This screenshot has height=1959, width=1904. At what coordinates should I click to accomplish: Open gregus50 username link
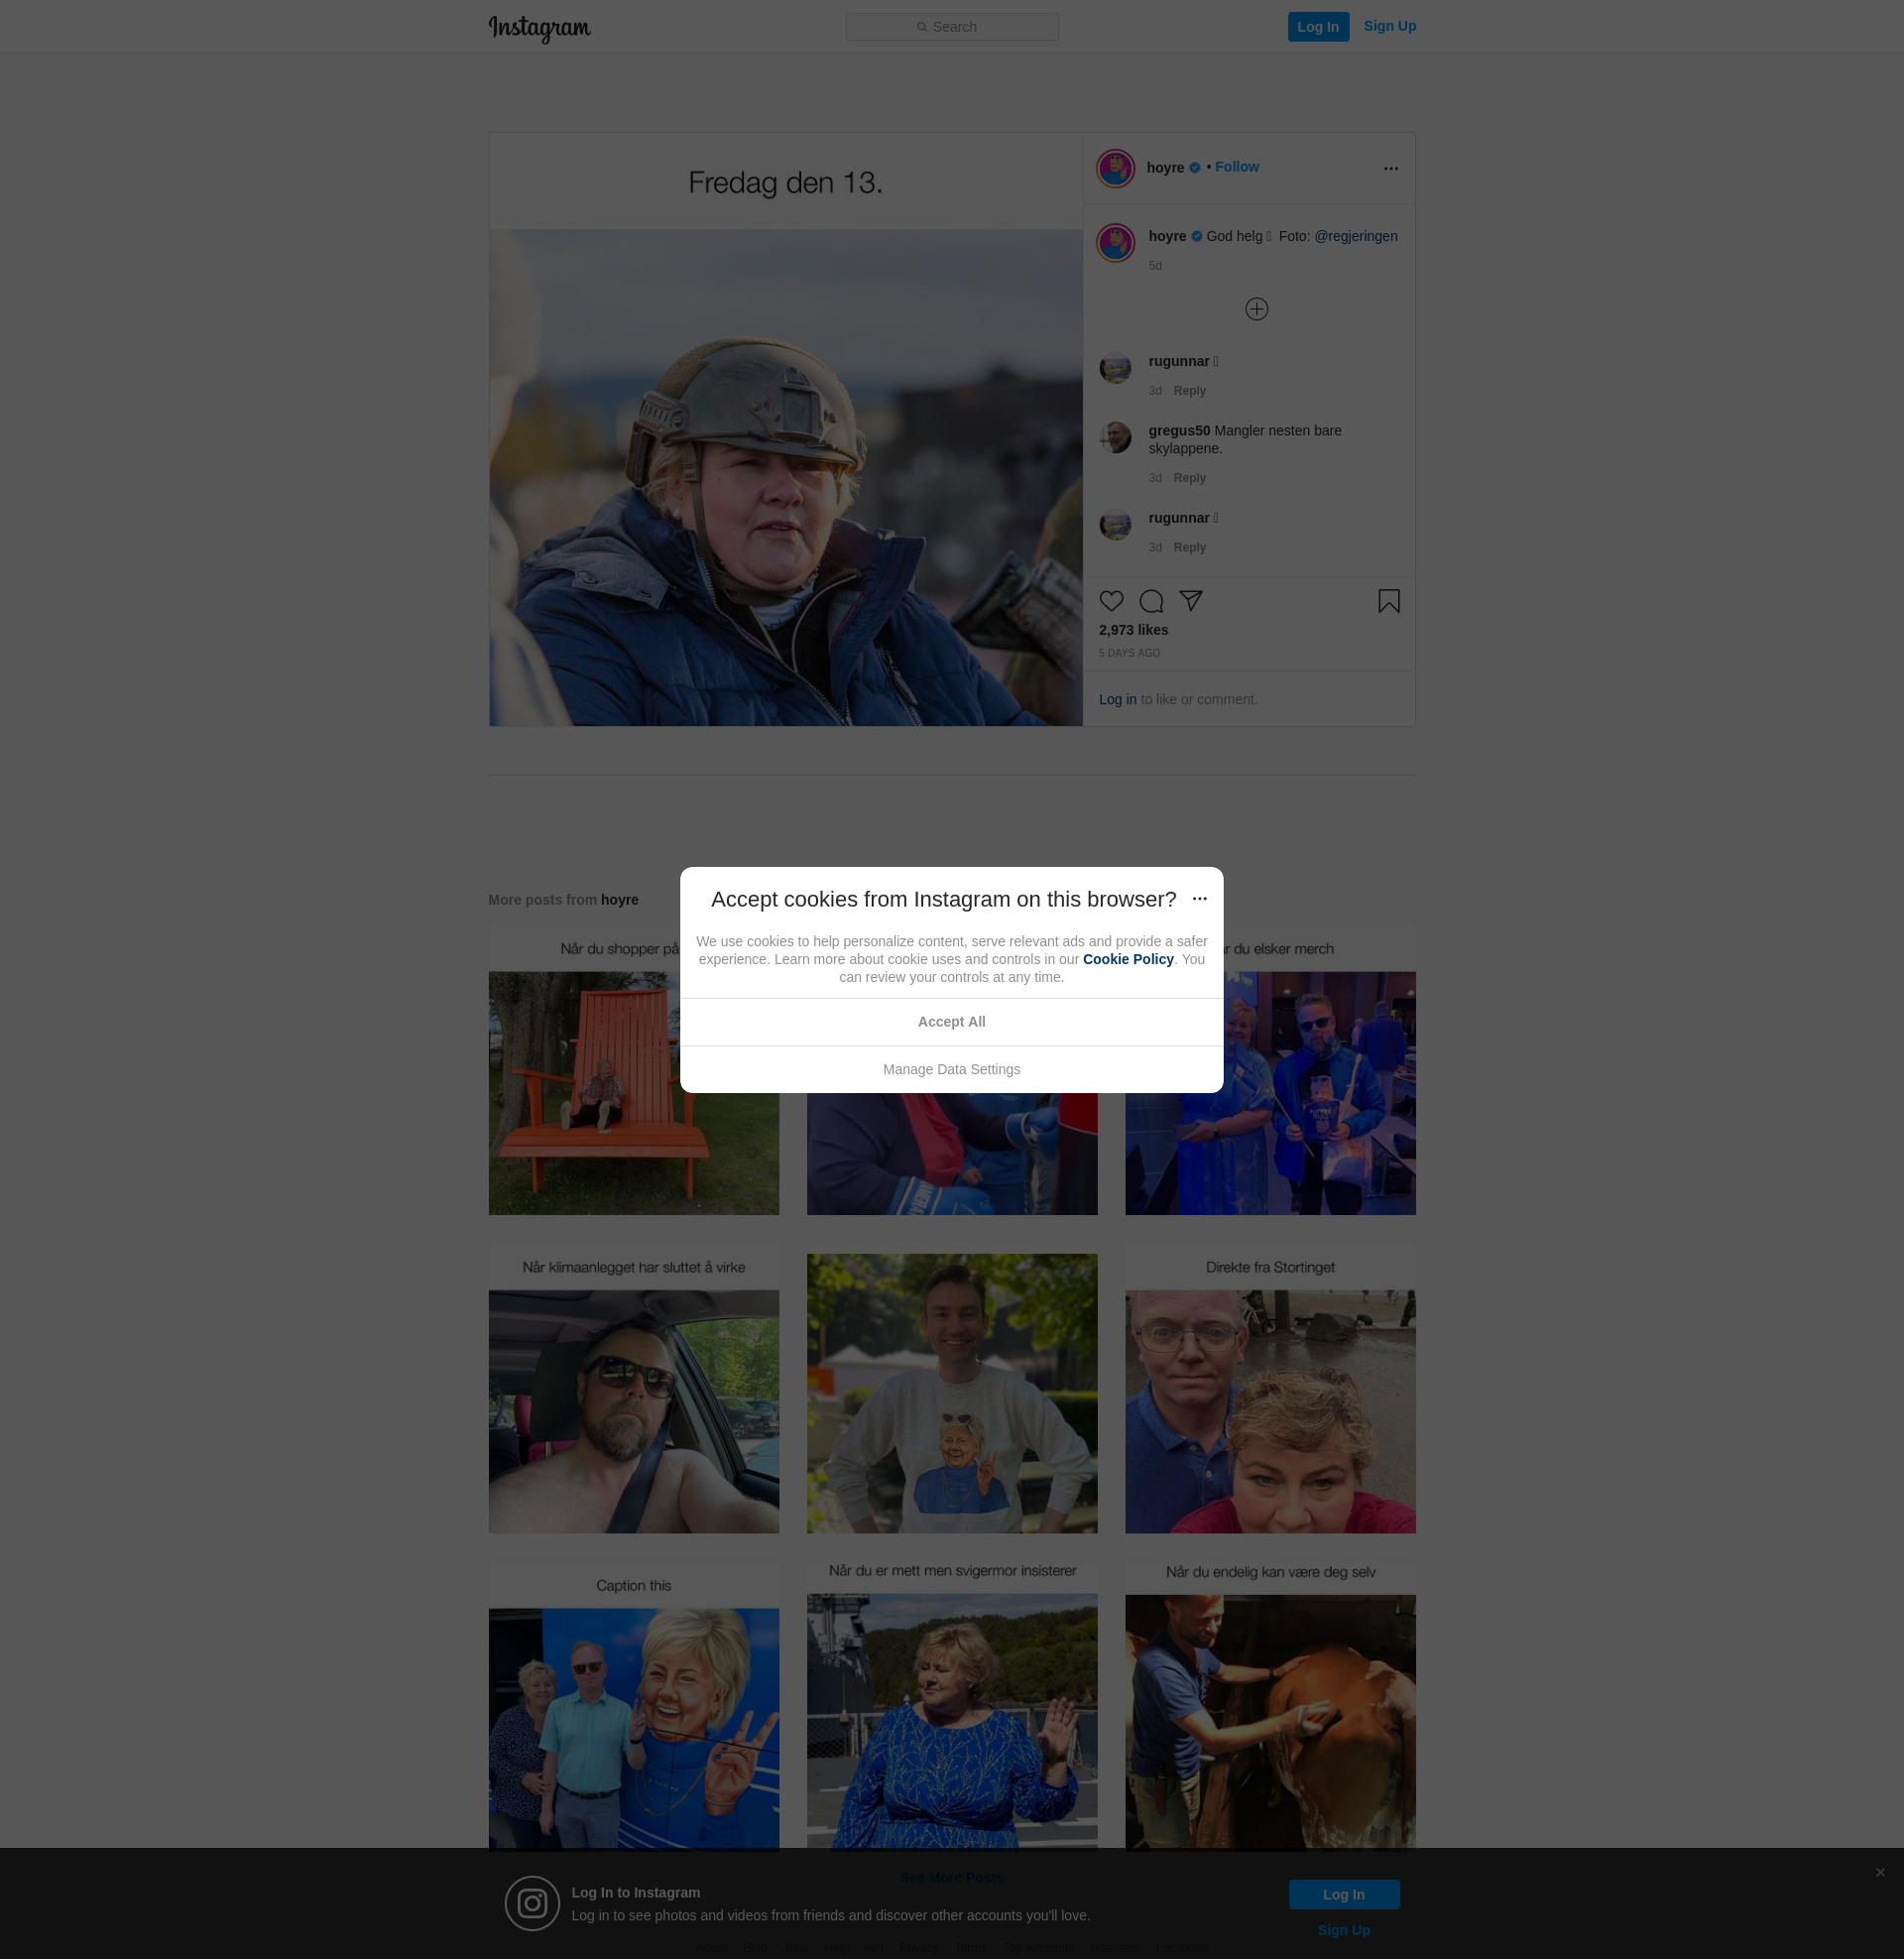(1178, 431)
